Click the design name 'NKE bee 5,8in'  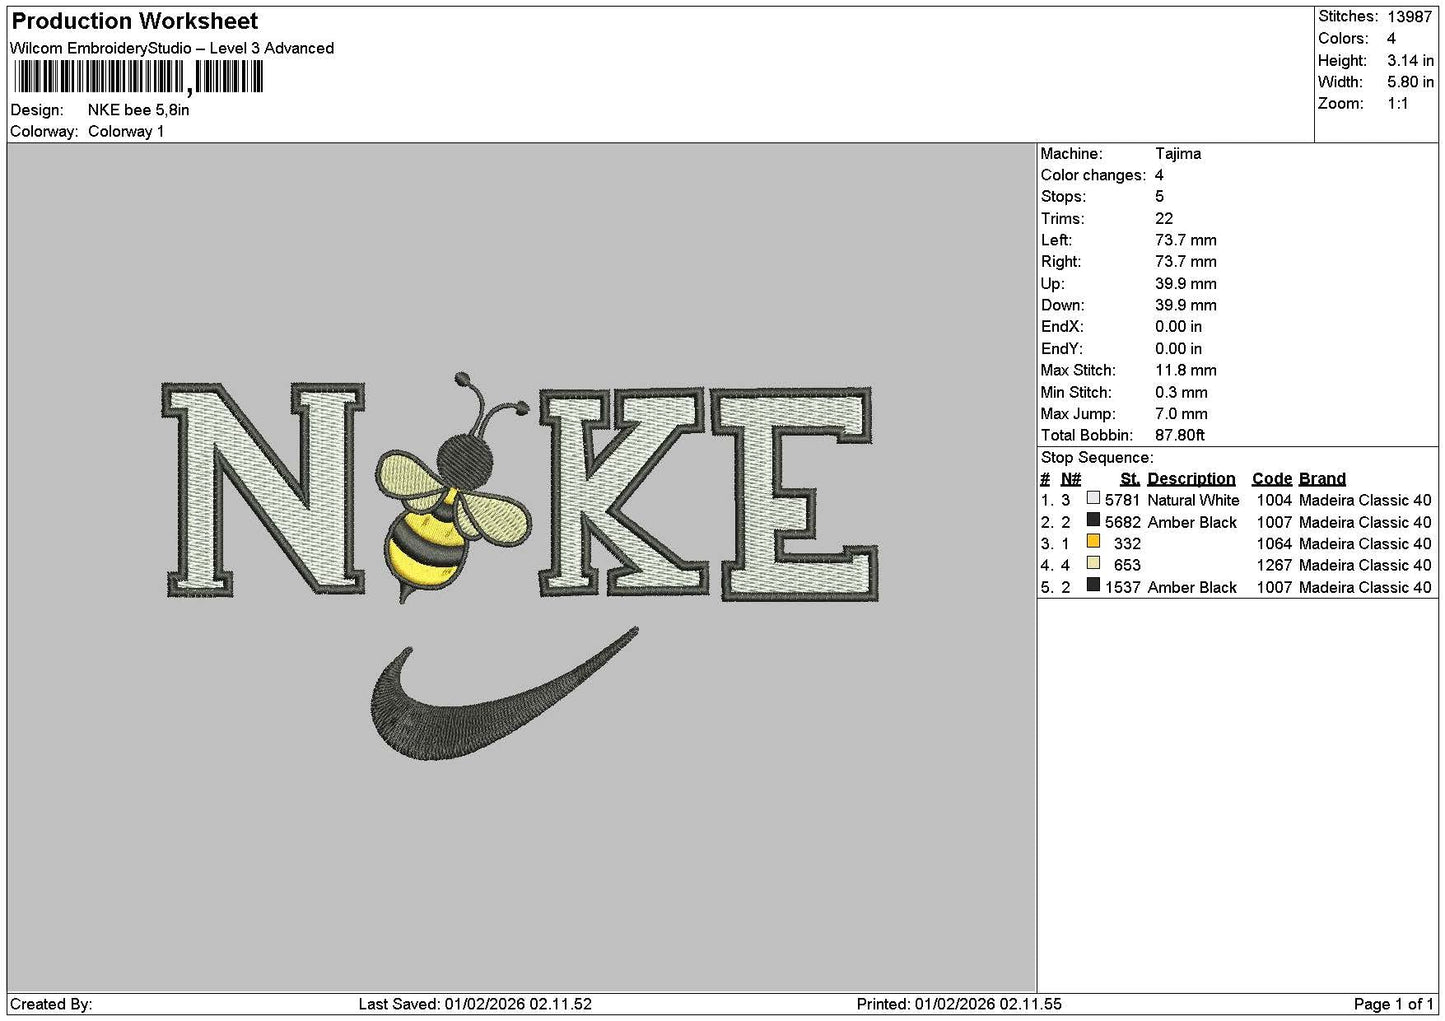click(138, 110)
